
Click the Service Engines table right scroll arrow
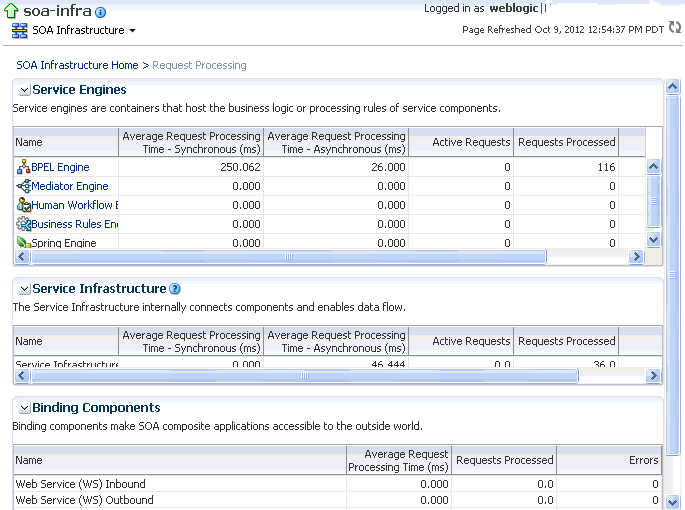click(x=637, y=257)
